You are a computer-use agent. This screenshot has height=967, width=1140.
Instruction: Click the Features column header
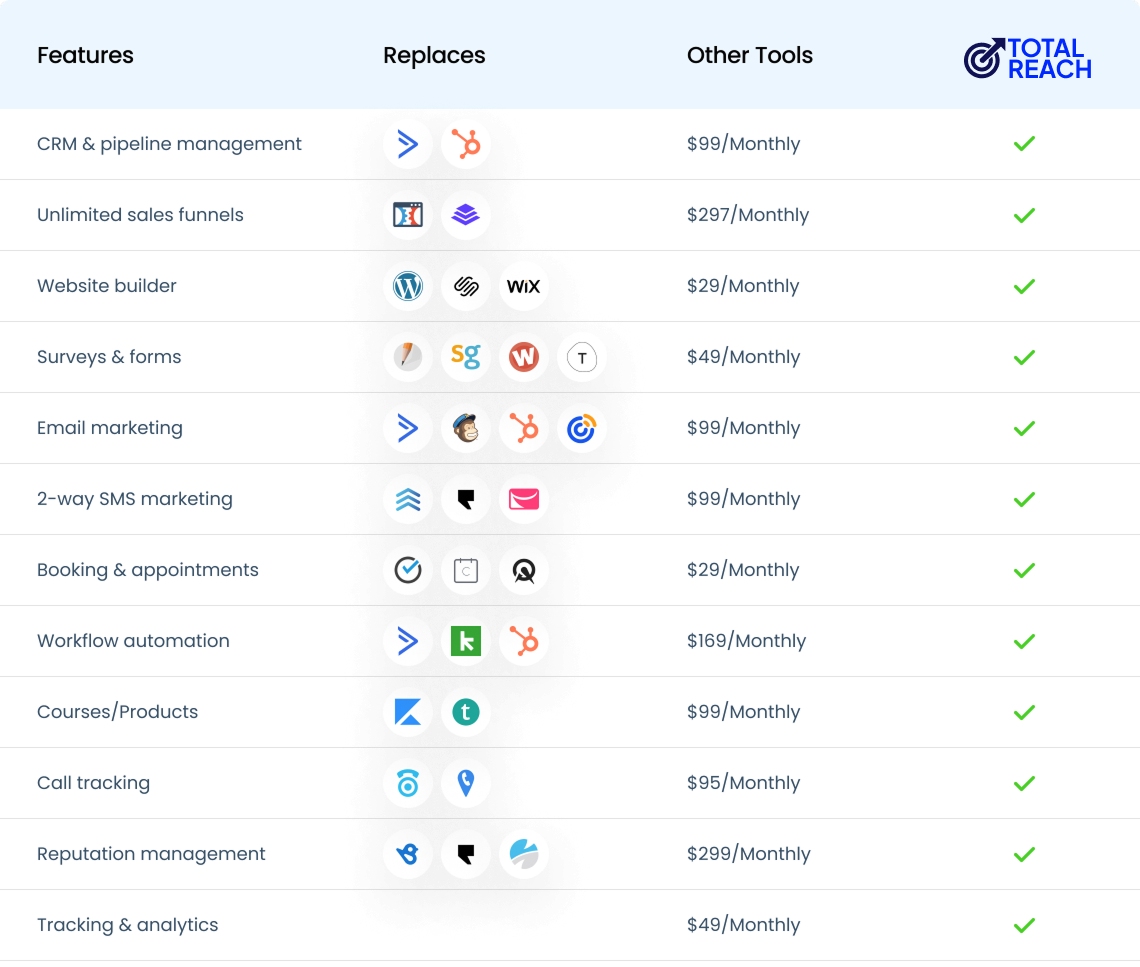pyautogui.click(x=85, y=56)
